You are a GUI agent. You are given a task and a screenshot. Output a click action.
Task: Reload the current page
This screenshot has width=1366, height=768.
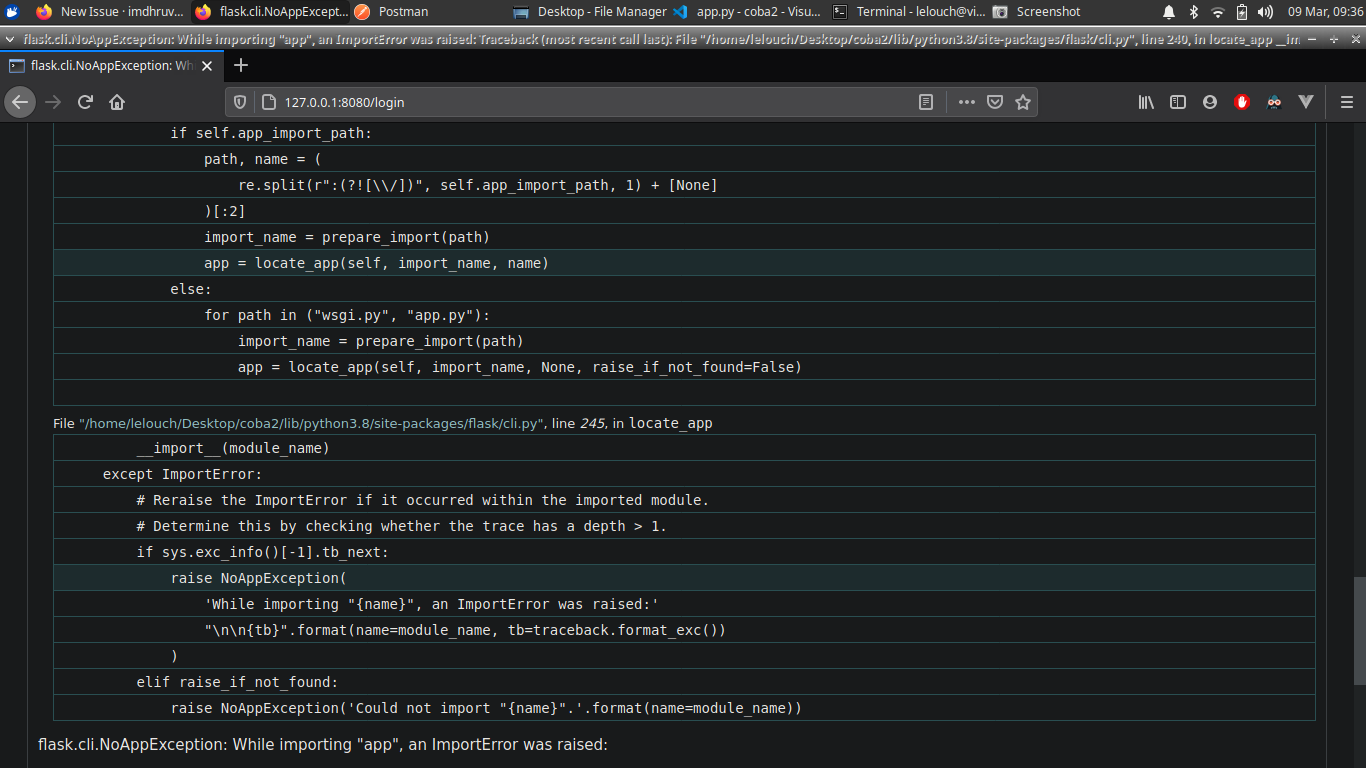click(x=85, y=101)
